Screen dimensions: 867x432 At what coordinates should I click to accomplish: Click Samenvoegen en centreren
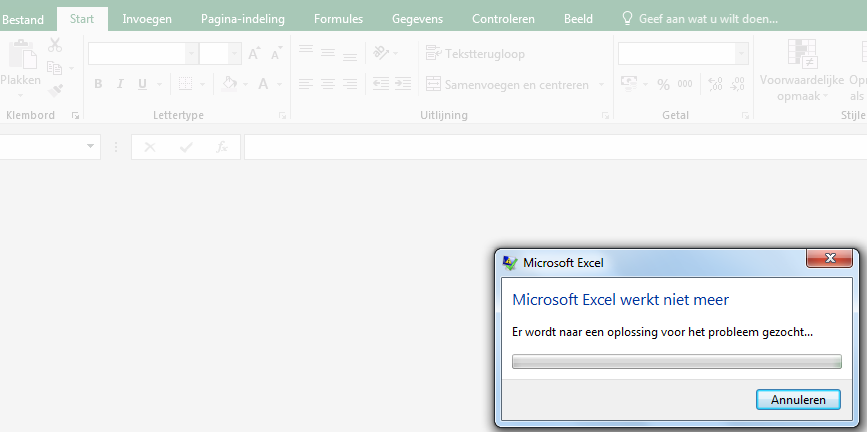pyautogui.click(x=507, y=85)
